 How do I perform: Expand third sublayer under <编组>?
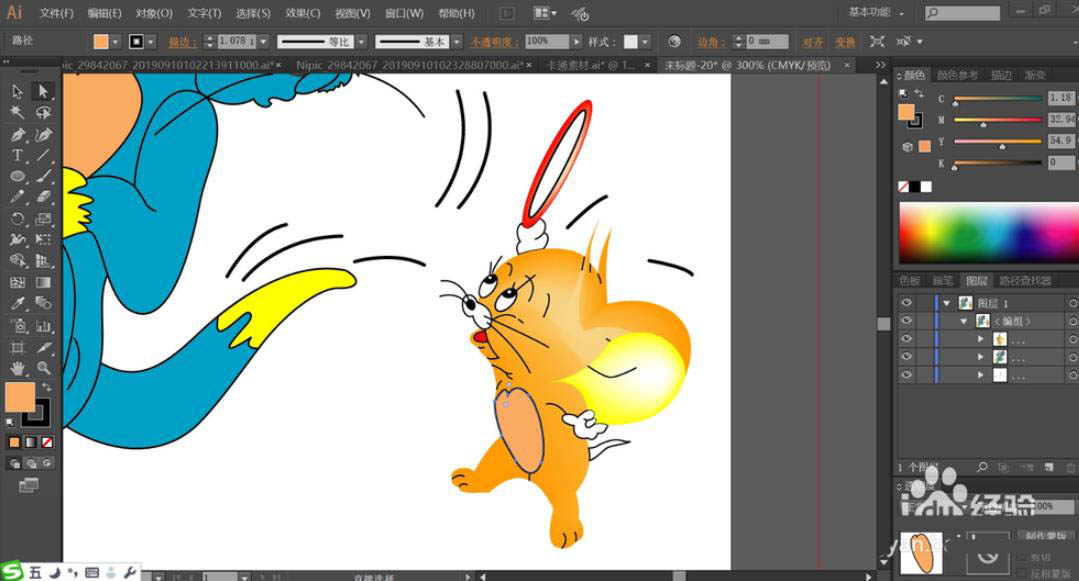click(x=981, y=375)
